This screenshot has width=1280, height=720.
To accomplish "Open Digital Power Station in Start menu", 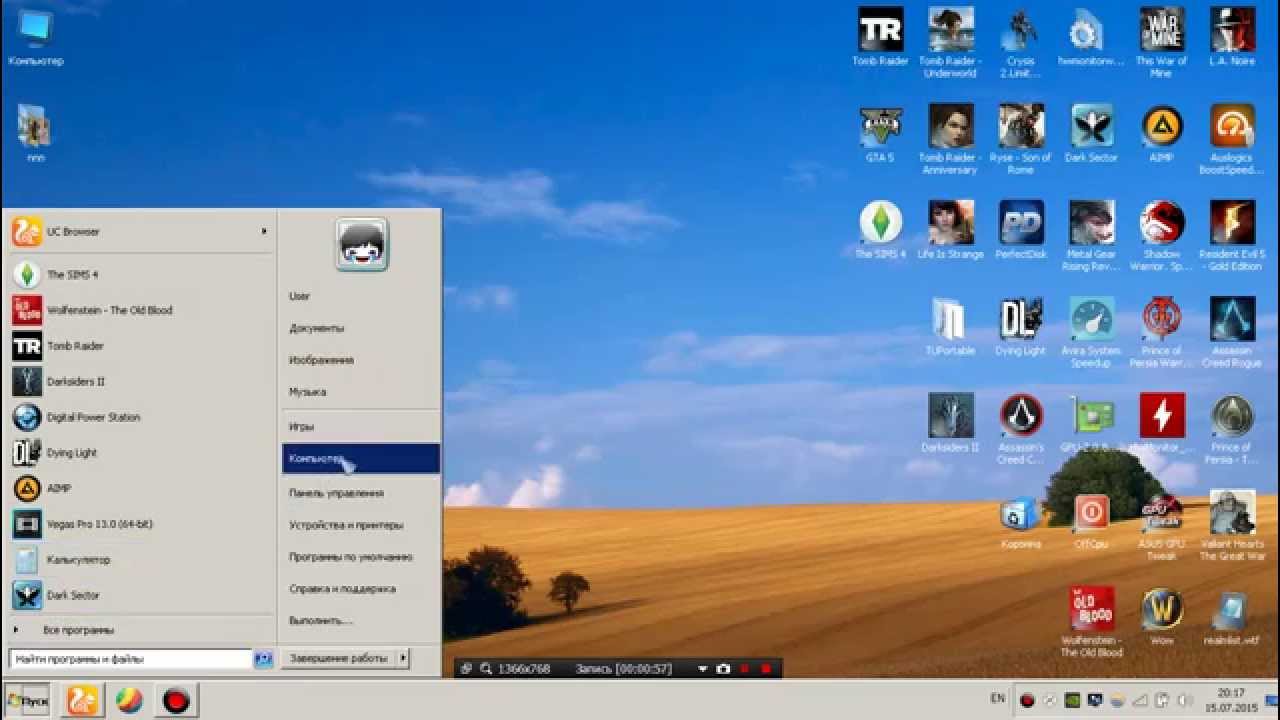I will click(x=139, y=417).
